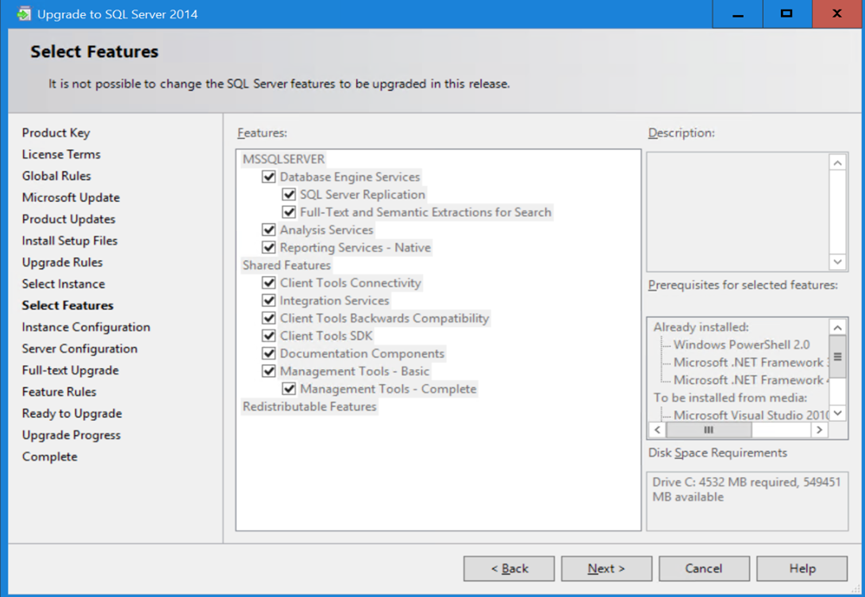Select the Install Setup Files step

70,241
